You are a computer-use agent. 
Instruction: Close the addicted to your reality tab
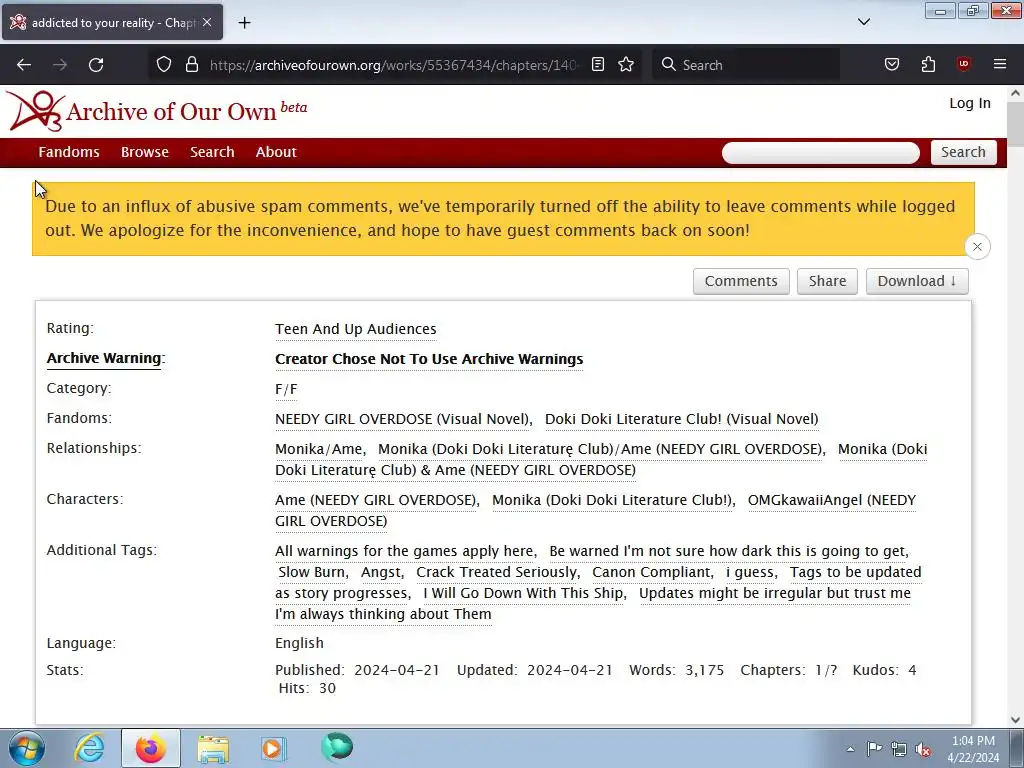tap(207, 22)
